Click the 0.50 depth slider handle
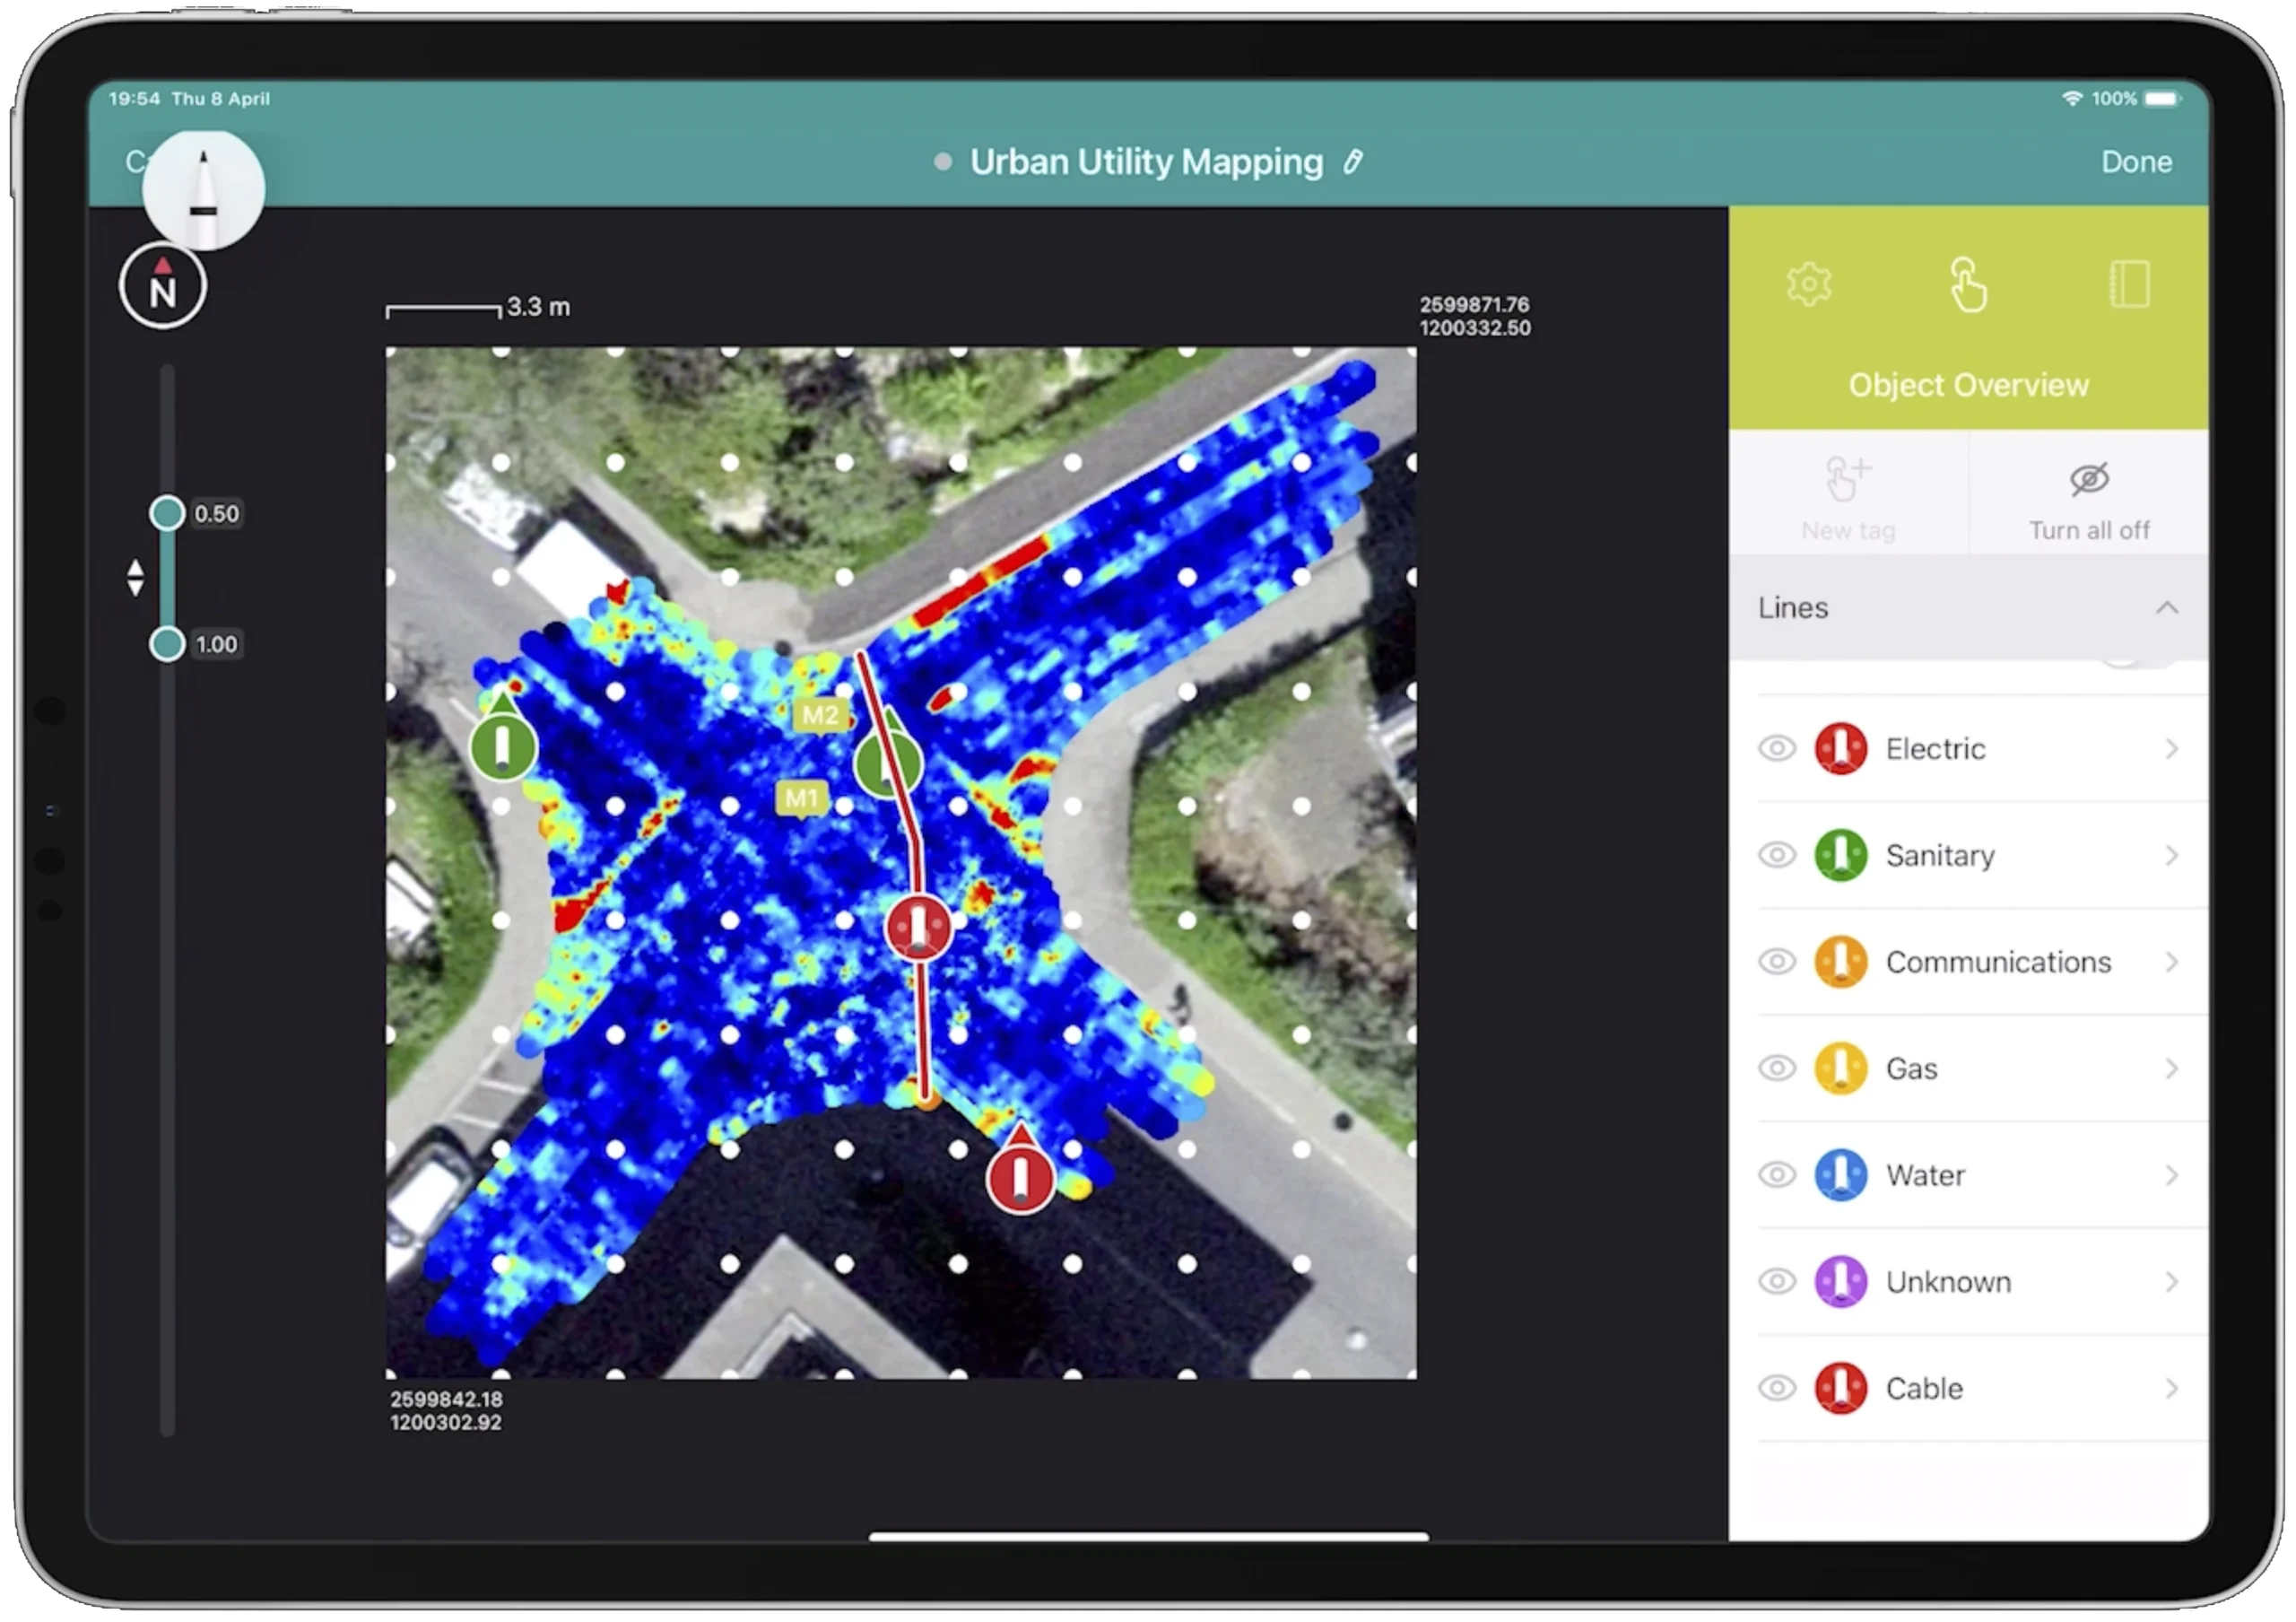The height and width of the screenshot is (1622, 2296). (167, 513)
